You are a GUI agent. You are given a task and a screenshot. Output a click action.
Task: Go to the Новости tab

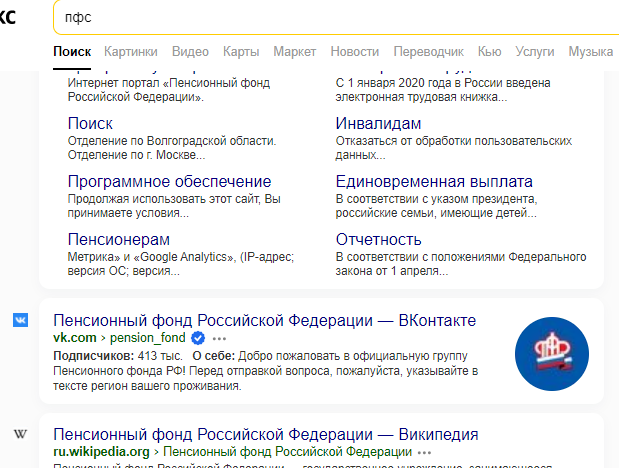tap(355, 52)
